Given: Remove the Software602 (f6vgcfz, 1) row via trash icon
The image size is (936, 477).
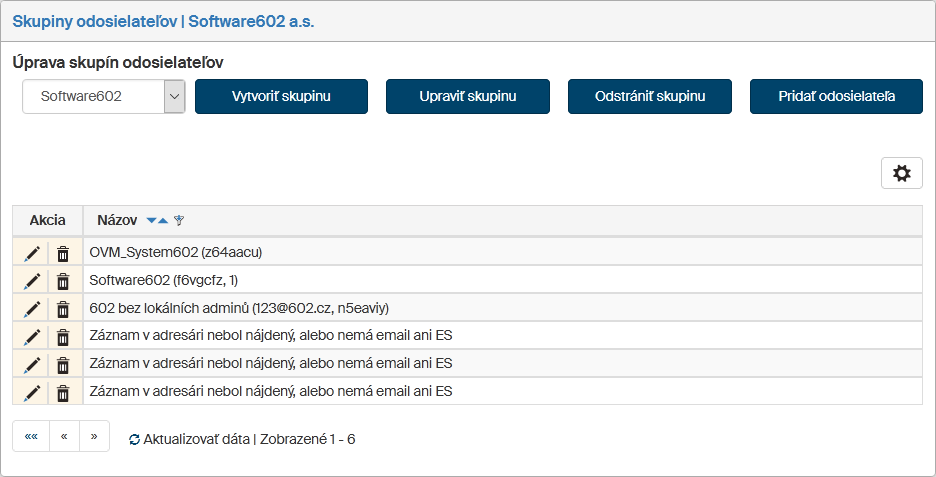Looking at the screenshot, I should click(x=63, y=281).
